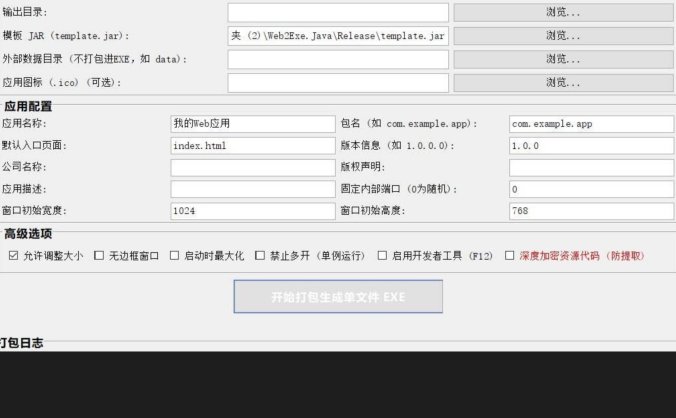Click the 输出目录 label

tap(25, 12)
